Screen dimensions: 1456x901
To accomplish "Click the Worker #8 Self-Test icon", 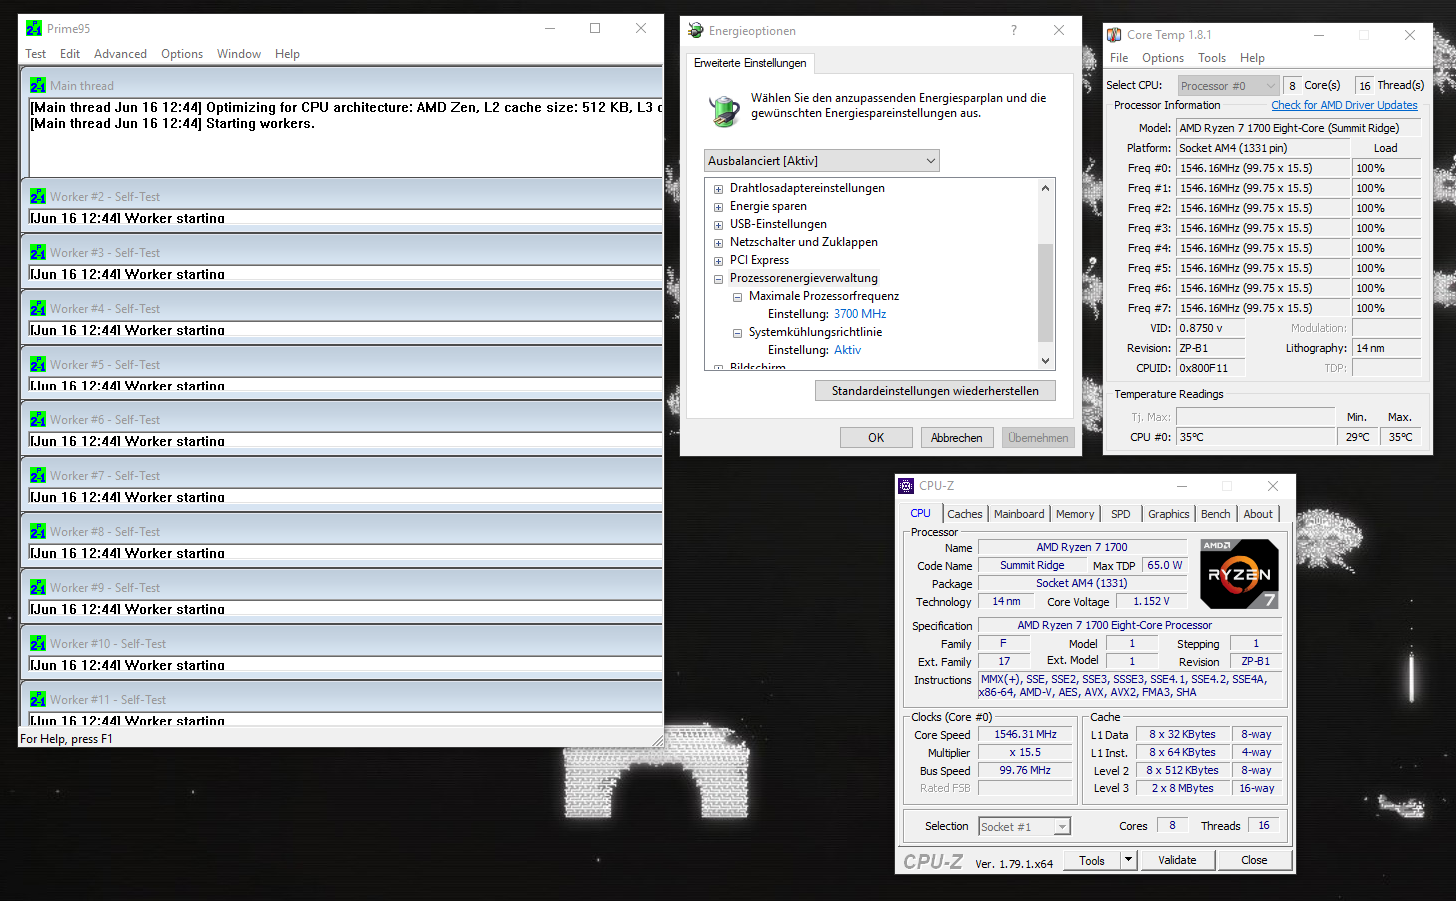I will click(38, 532).
